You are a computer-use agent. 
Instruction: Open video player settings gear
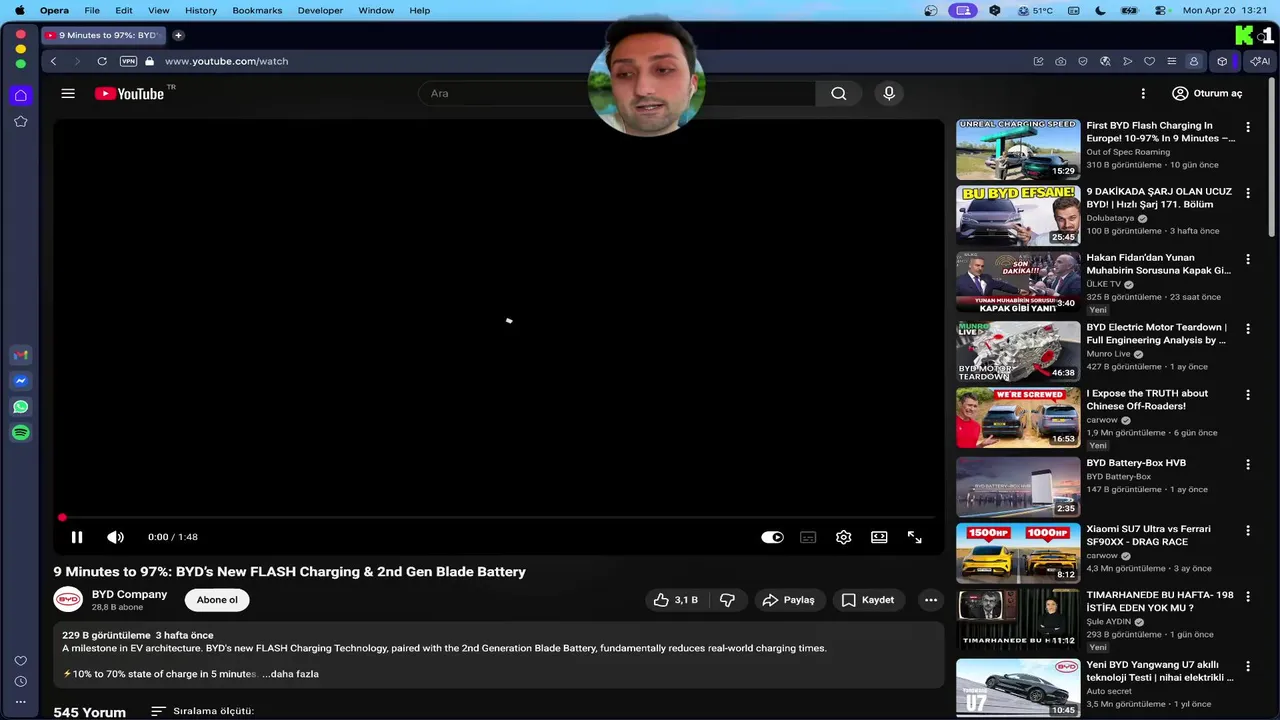[844, 537]
